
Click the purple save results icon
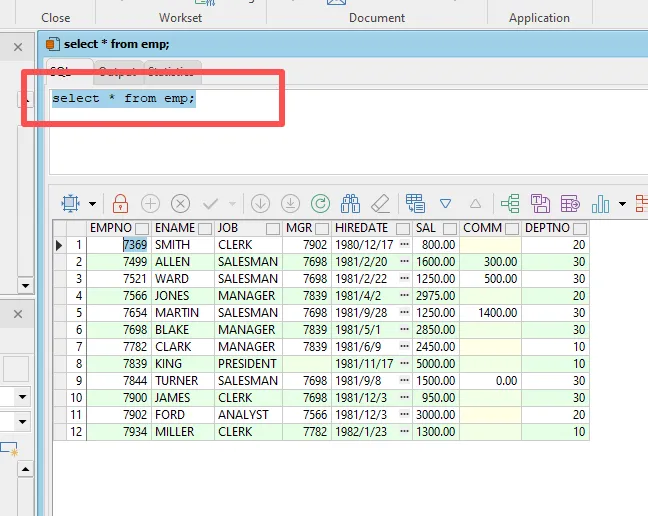pos(540,204)
